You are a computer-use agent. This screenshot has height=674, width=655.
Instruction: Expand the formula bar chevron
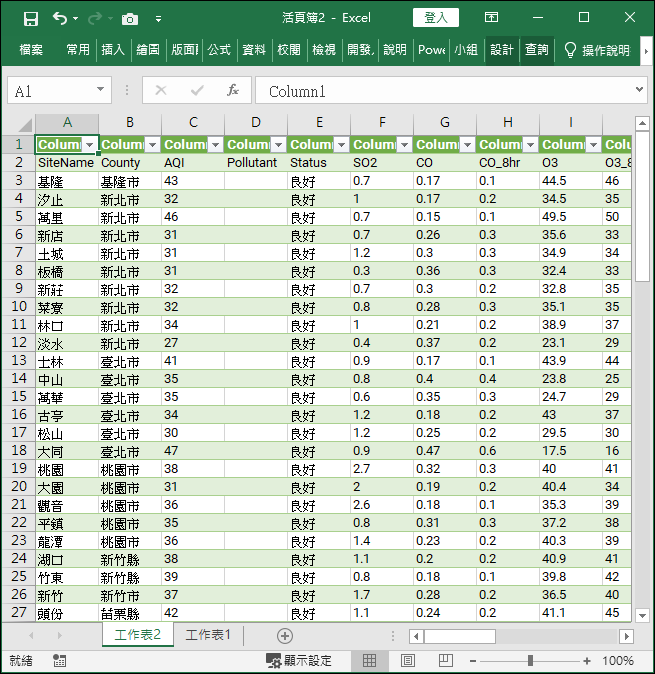(639, 89)
